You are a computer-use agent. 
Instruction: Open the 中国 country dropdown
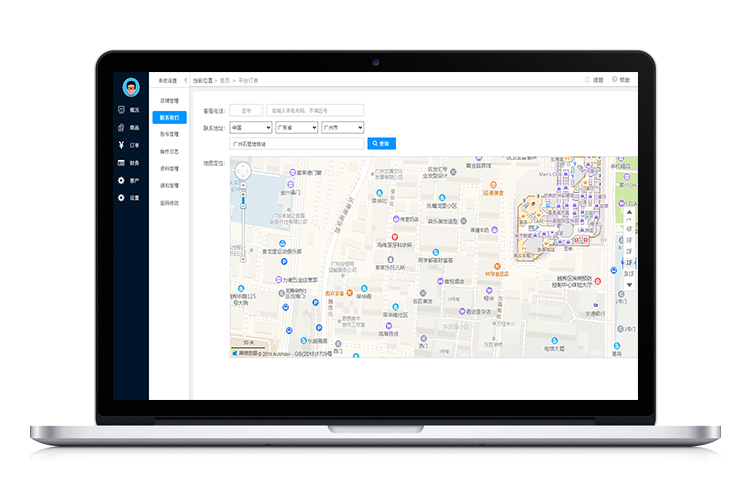(251, 127)
